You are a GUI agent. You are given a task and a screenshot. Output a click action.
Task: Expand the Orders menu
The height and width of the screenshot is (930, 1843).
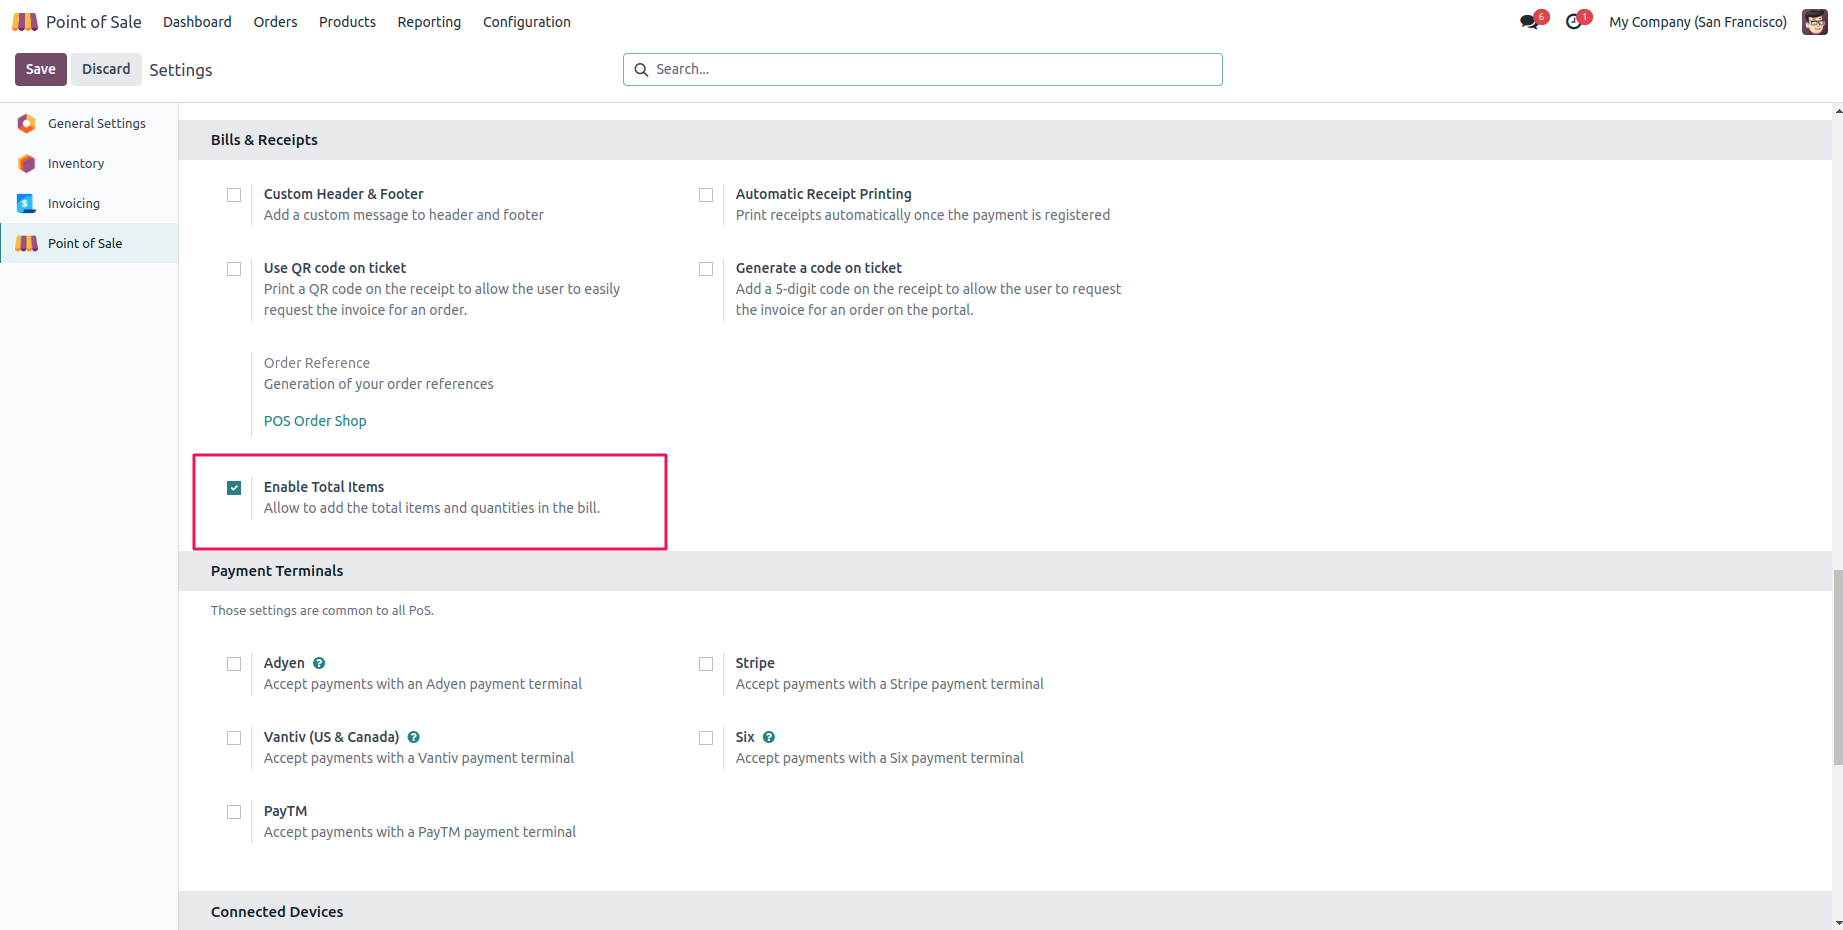point(275,22)
